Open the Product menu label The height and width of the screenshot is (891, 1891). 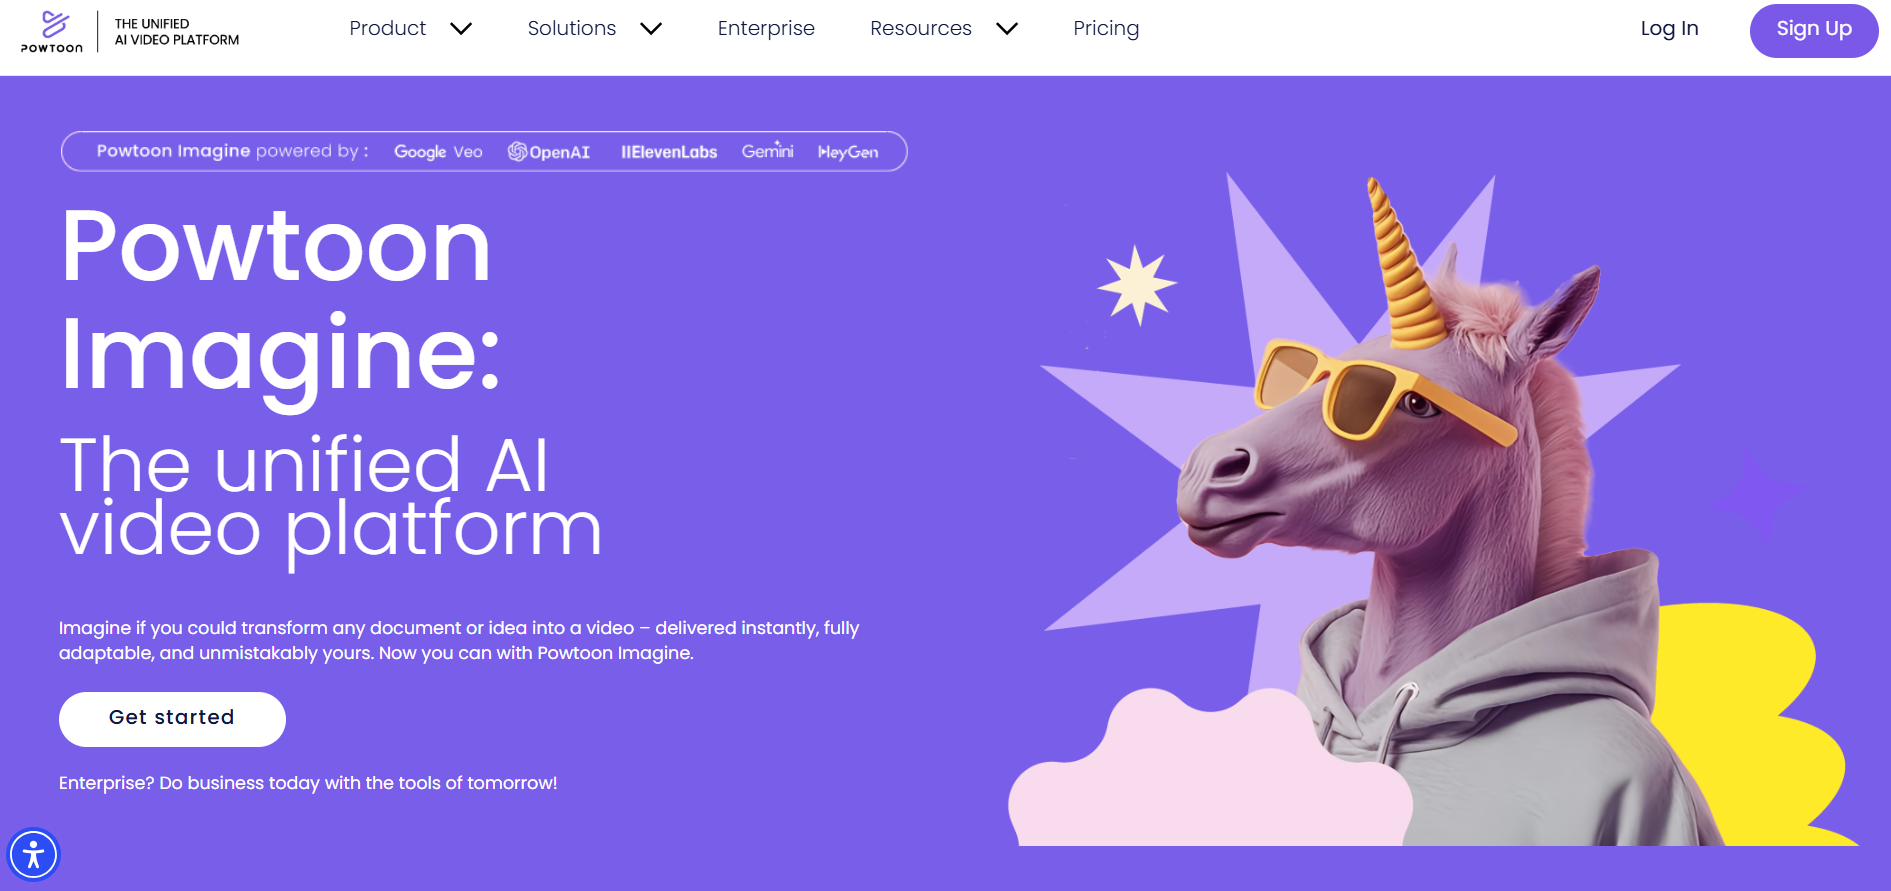coord(388,28)
